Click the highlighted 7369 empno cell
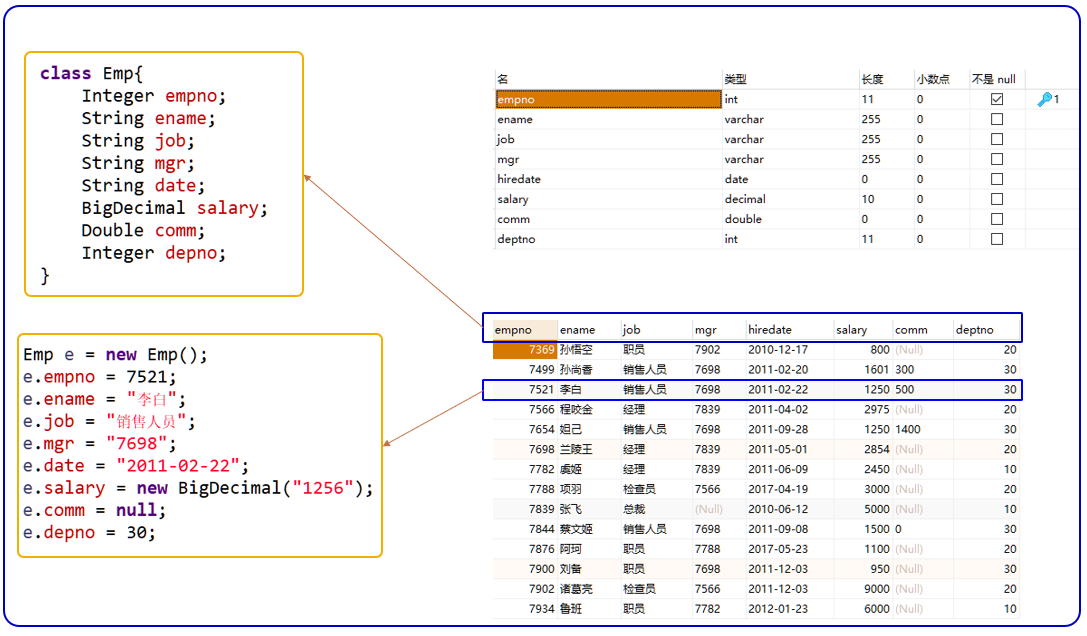 coord(525,350)
